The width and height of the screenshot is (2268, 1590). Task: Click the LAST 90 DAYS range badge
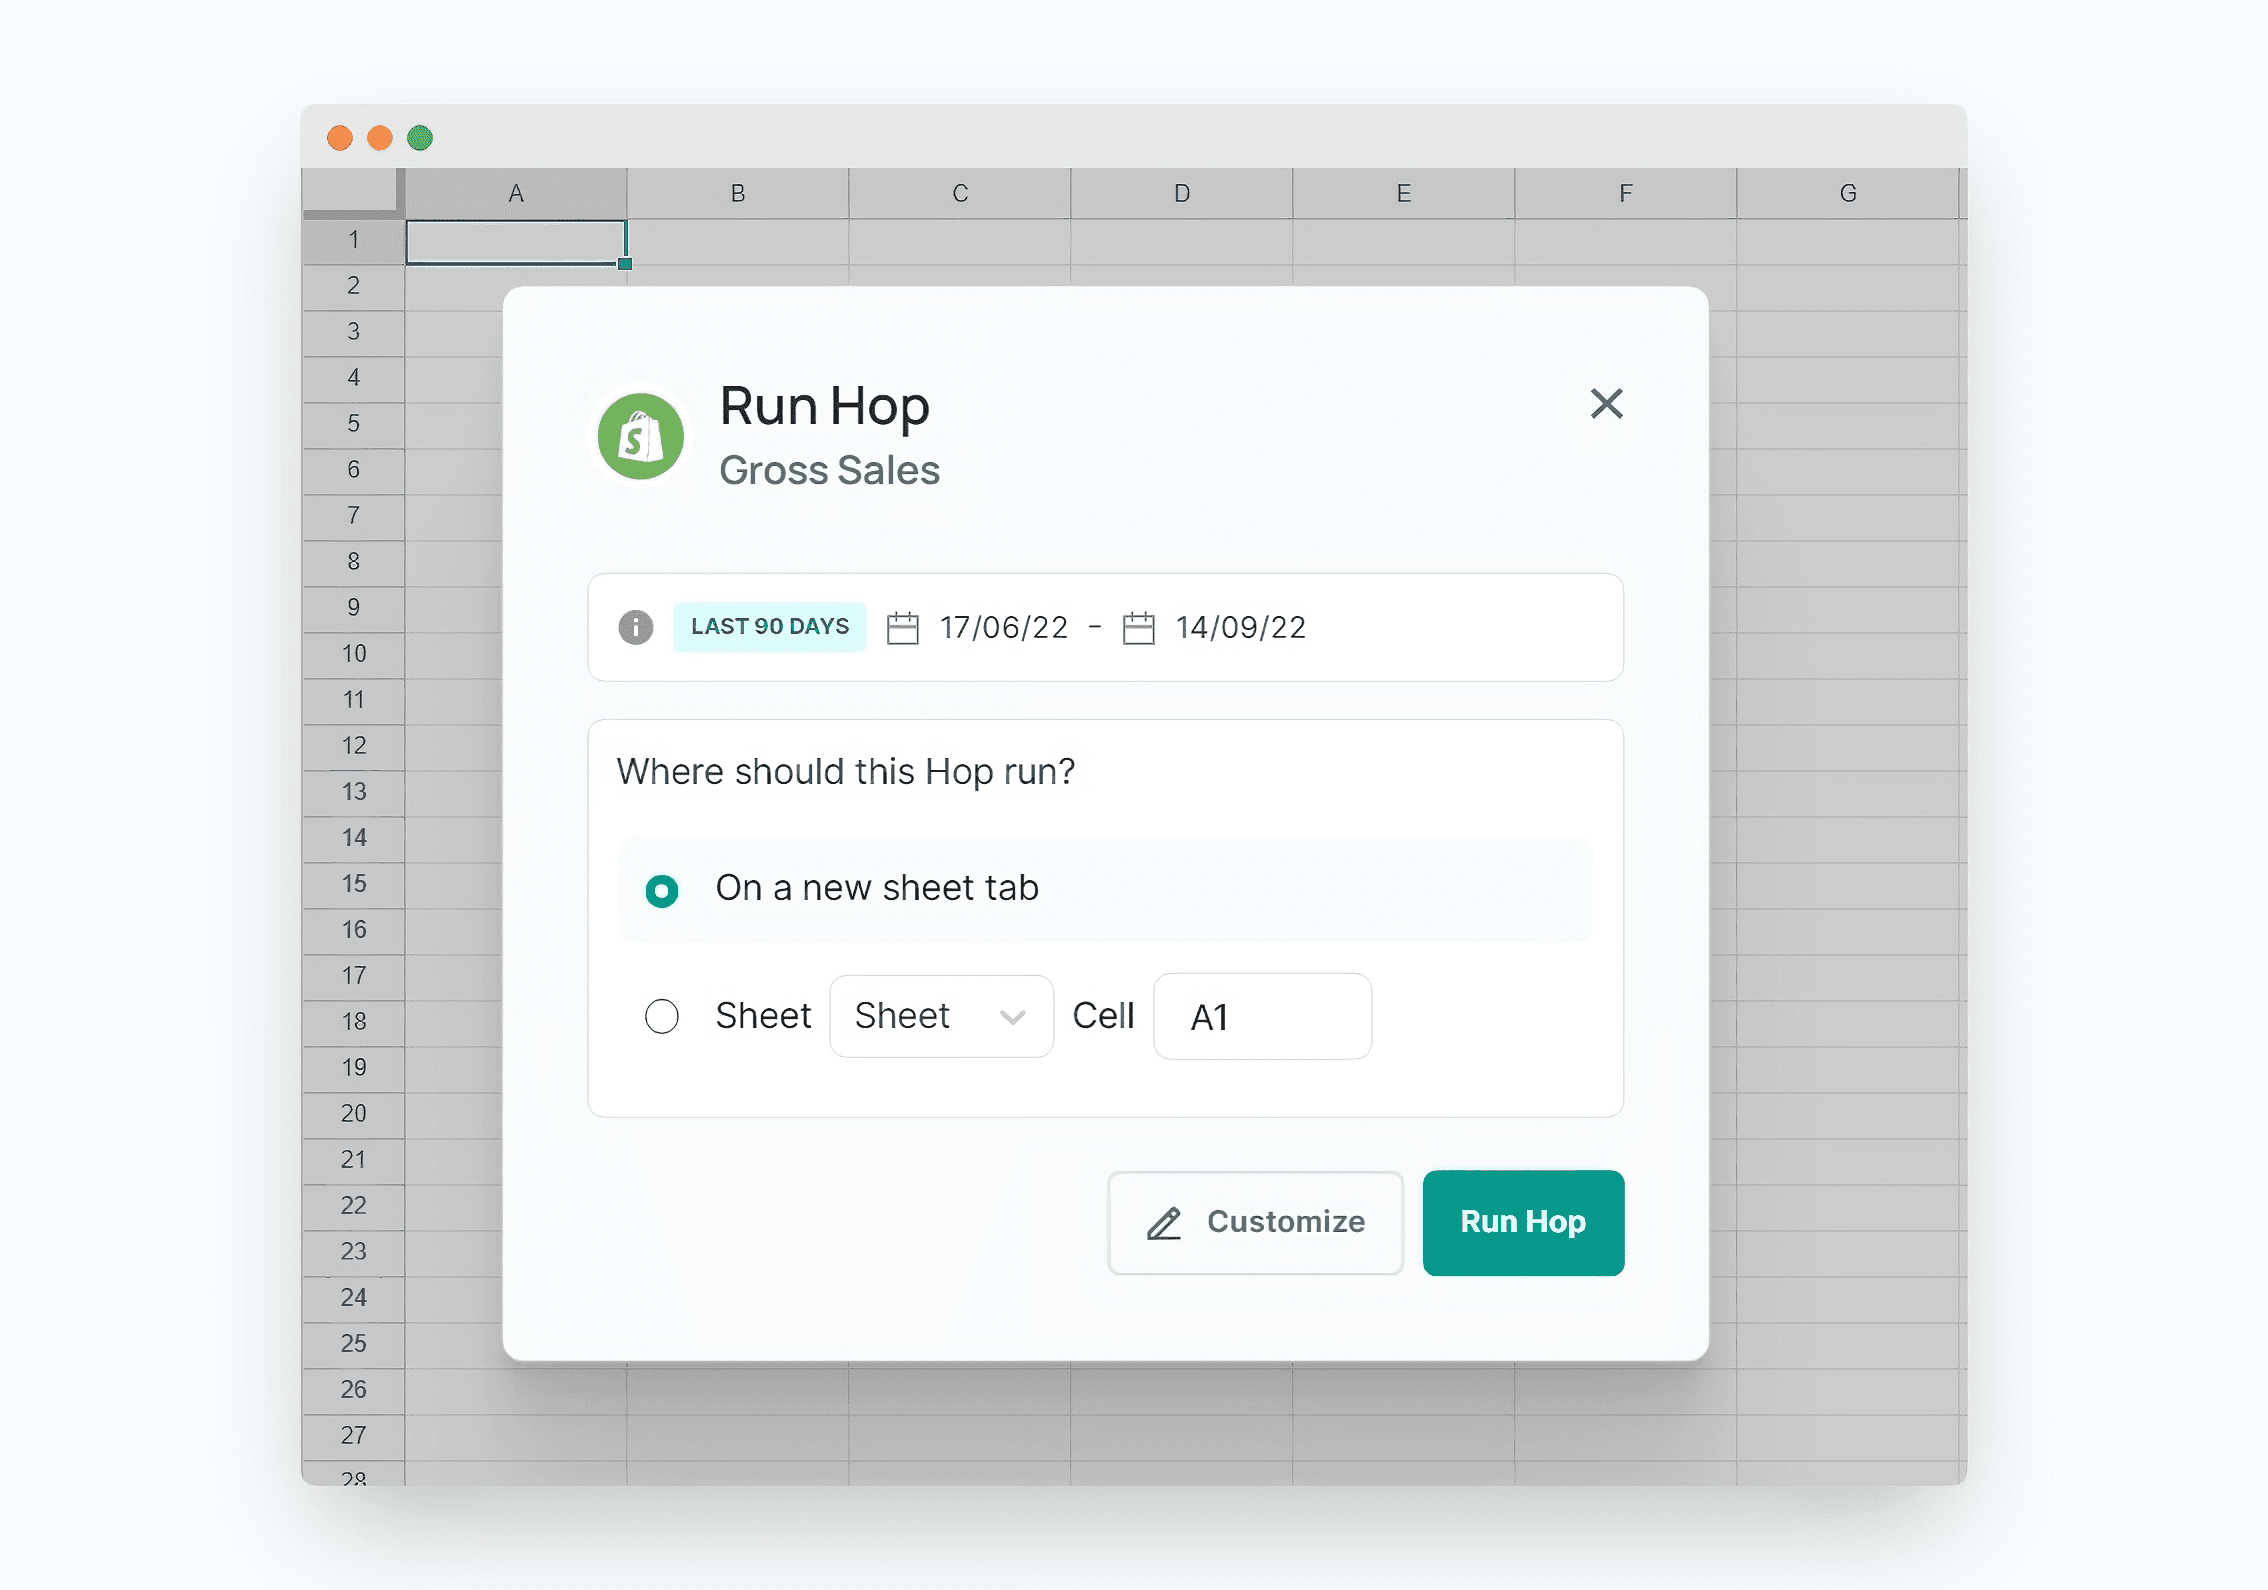(x=769, y=627)
